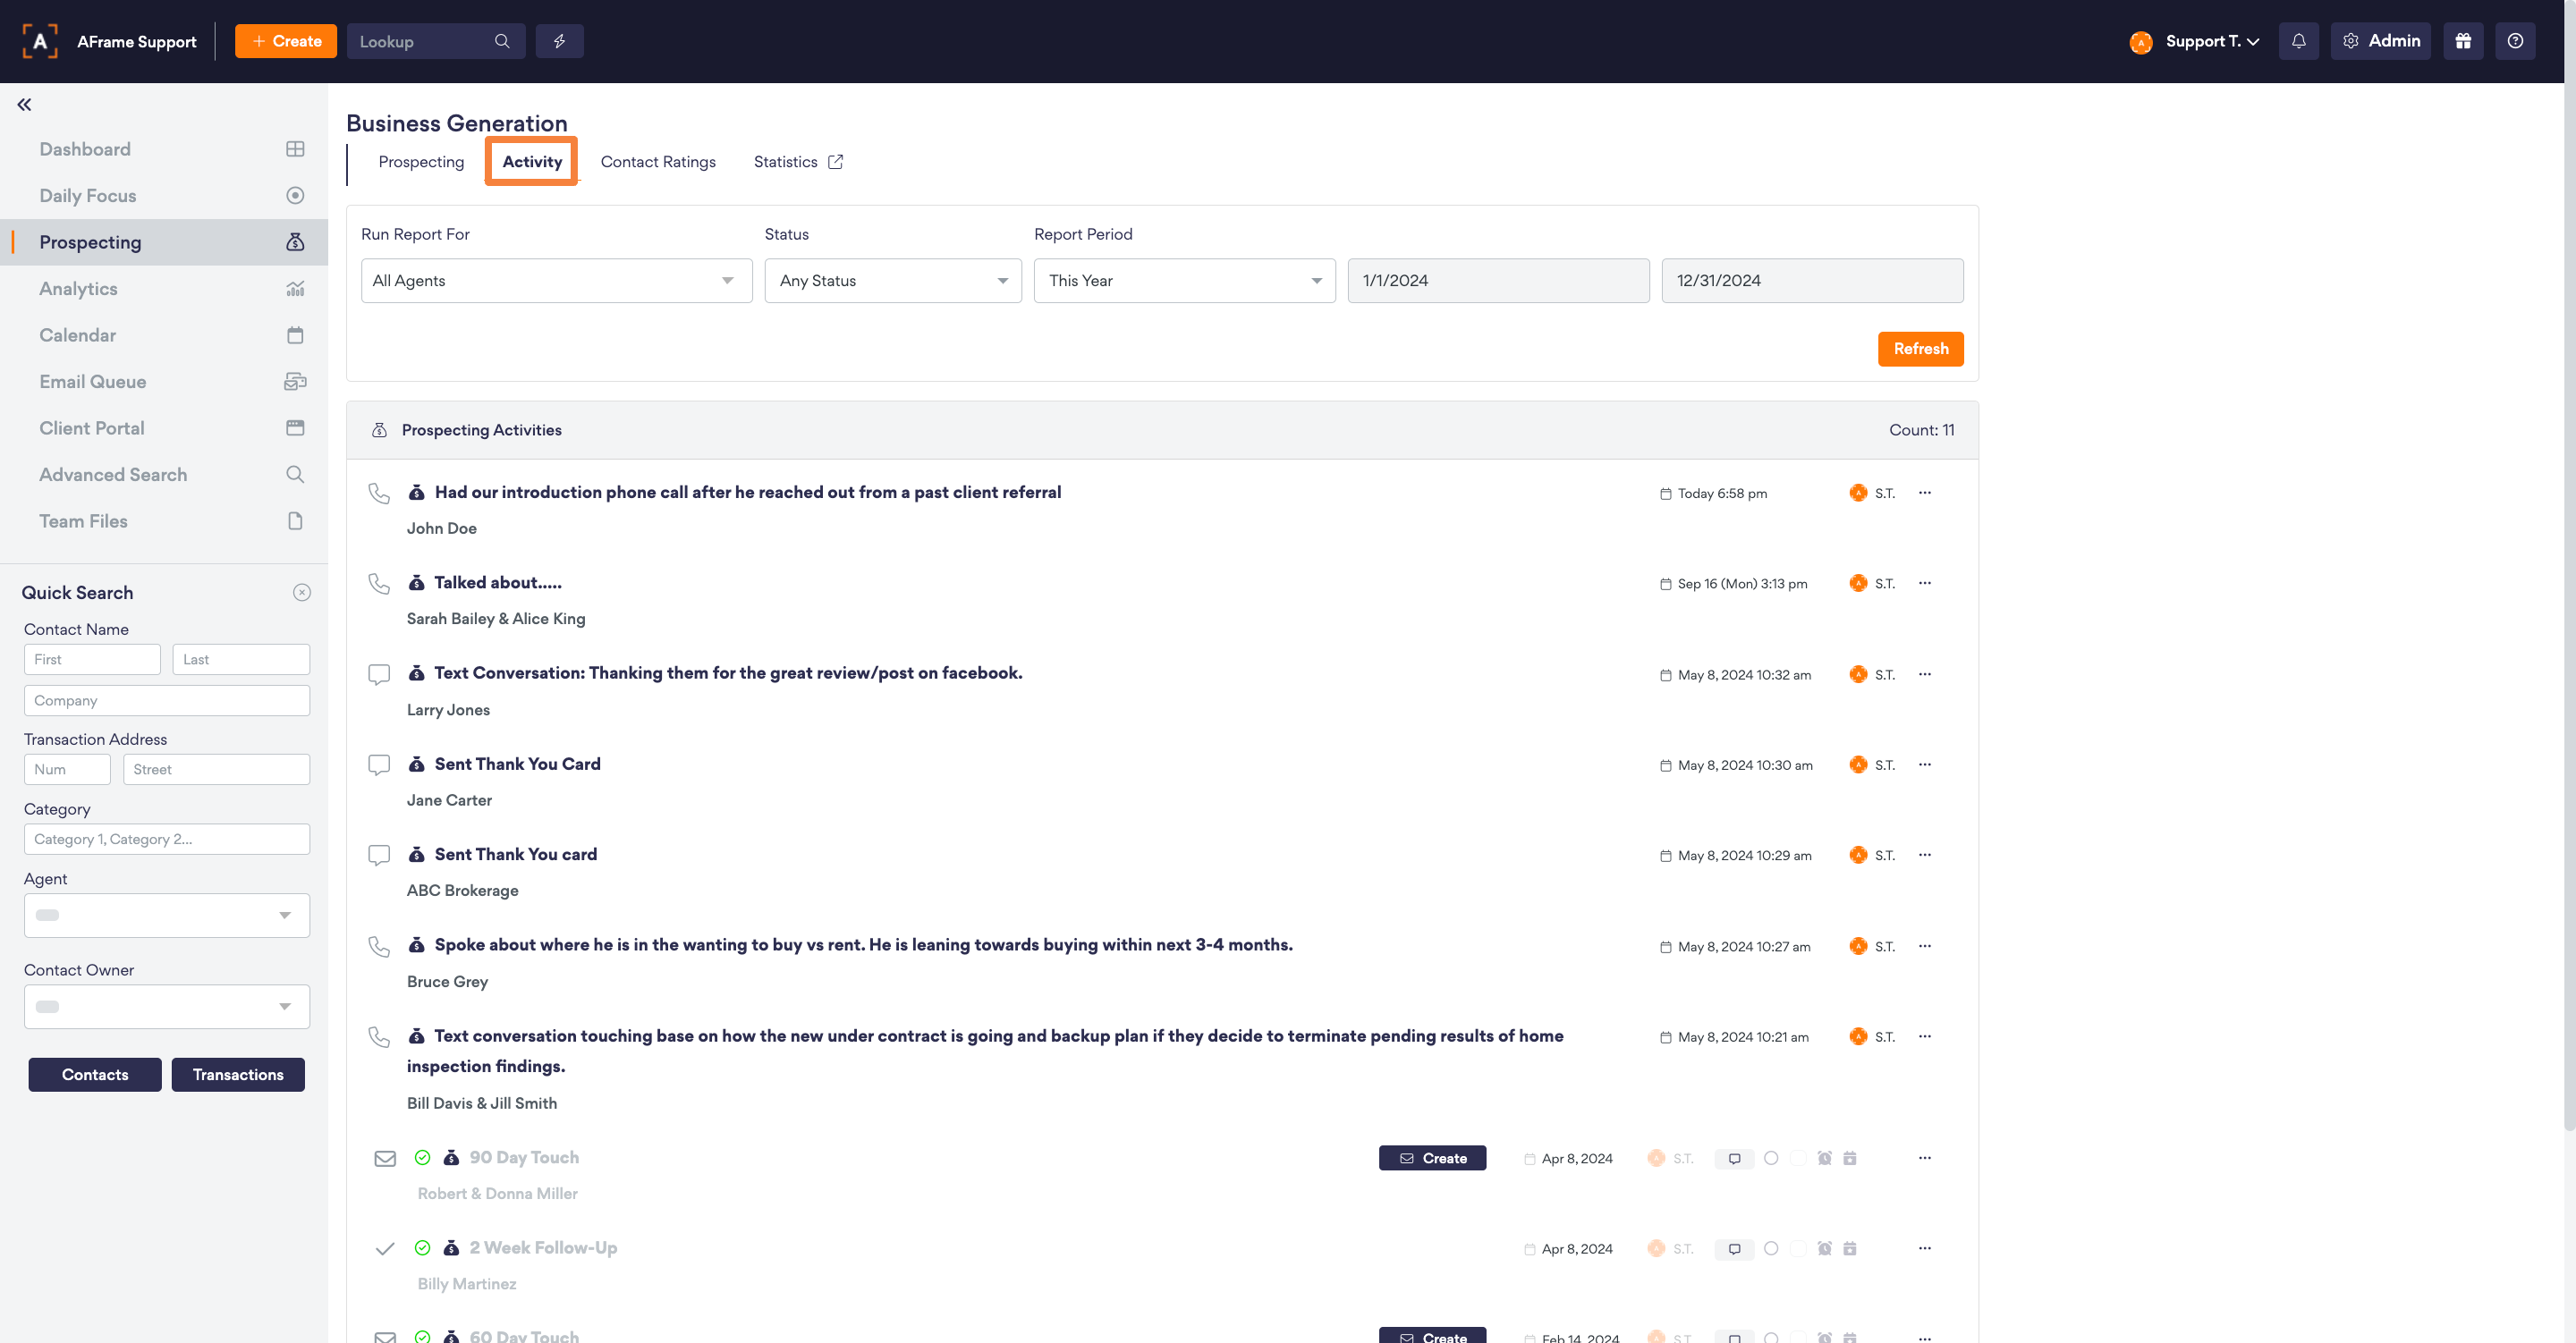Click empty circle status on 90 Day Touch
This screenshot has height=1343, width=2576.
point(1771,1158)
